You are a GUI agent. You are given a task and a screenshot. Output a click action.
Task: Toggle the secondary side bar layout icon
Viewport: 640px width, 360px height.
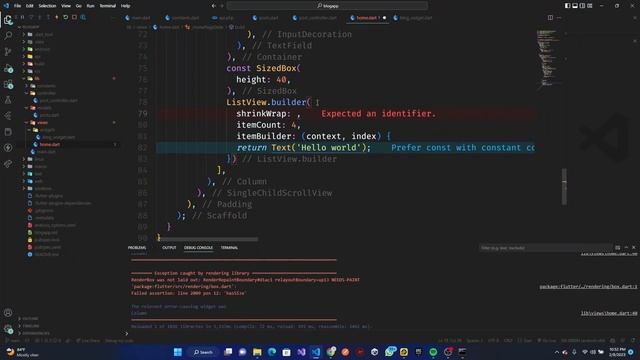(582, 6)
